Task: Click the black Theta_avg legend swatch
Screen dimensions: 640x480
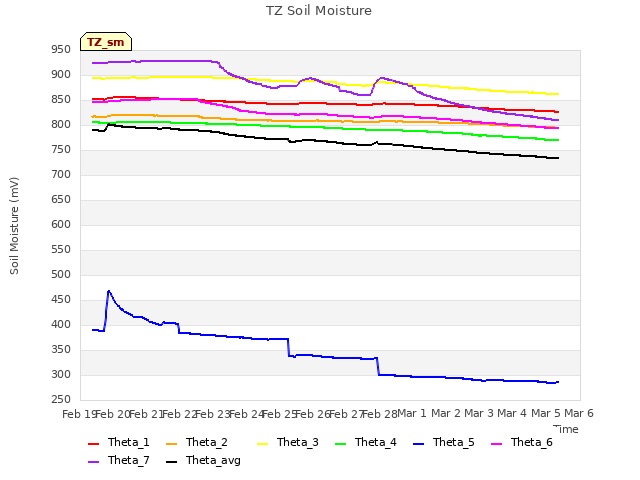Action: click(x=172, y=462)
